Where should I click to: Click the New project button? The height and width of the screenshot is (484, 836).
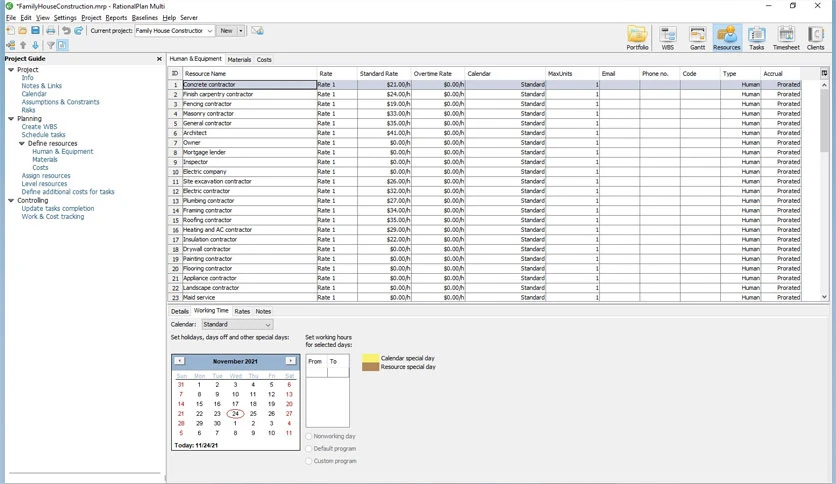click(227, 31)
